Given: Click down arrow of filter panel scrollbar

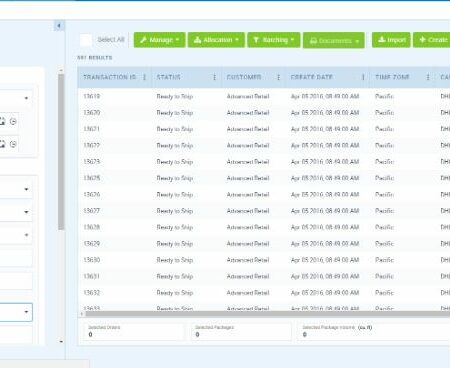Looking at the screenshot, I should [61, 341].
